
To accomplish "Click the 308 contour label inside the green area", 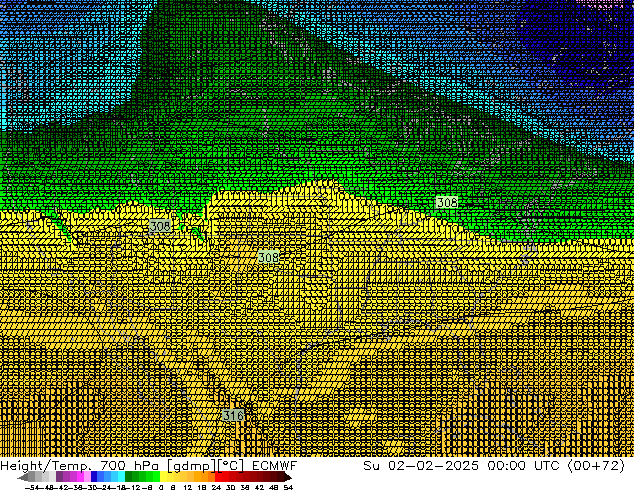I will 447,202.
